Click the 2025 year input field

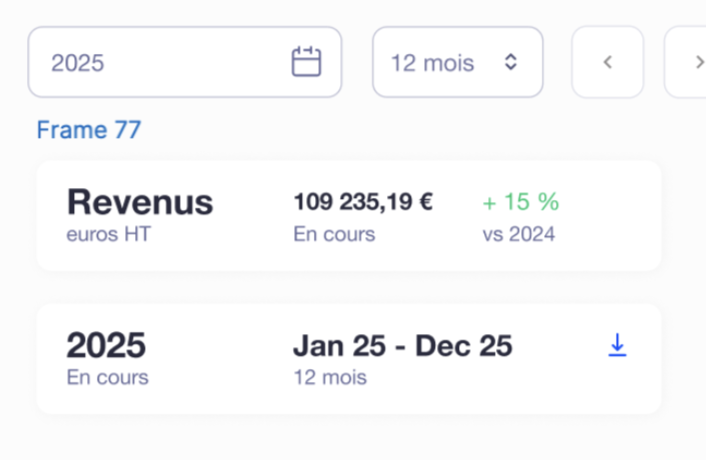[x=160, y=62]
